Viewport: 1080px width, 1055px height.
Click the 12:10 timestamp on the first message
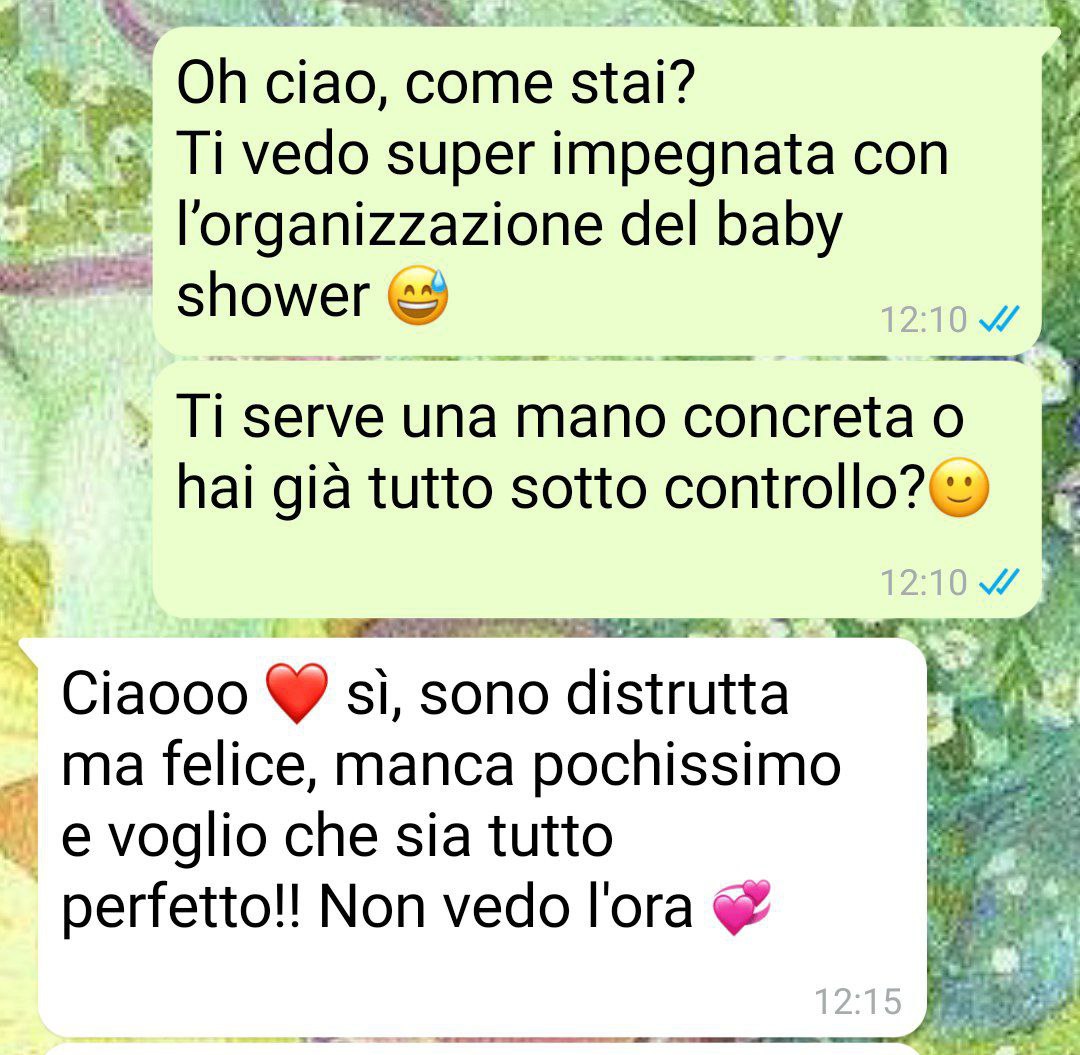click(924, 320)
